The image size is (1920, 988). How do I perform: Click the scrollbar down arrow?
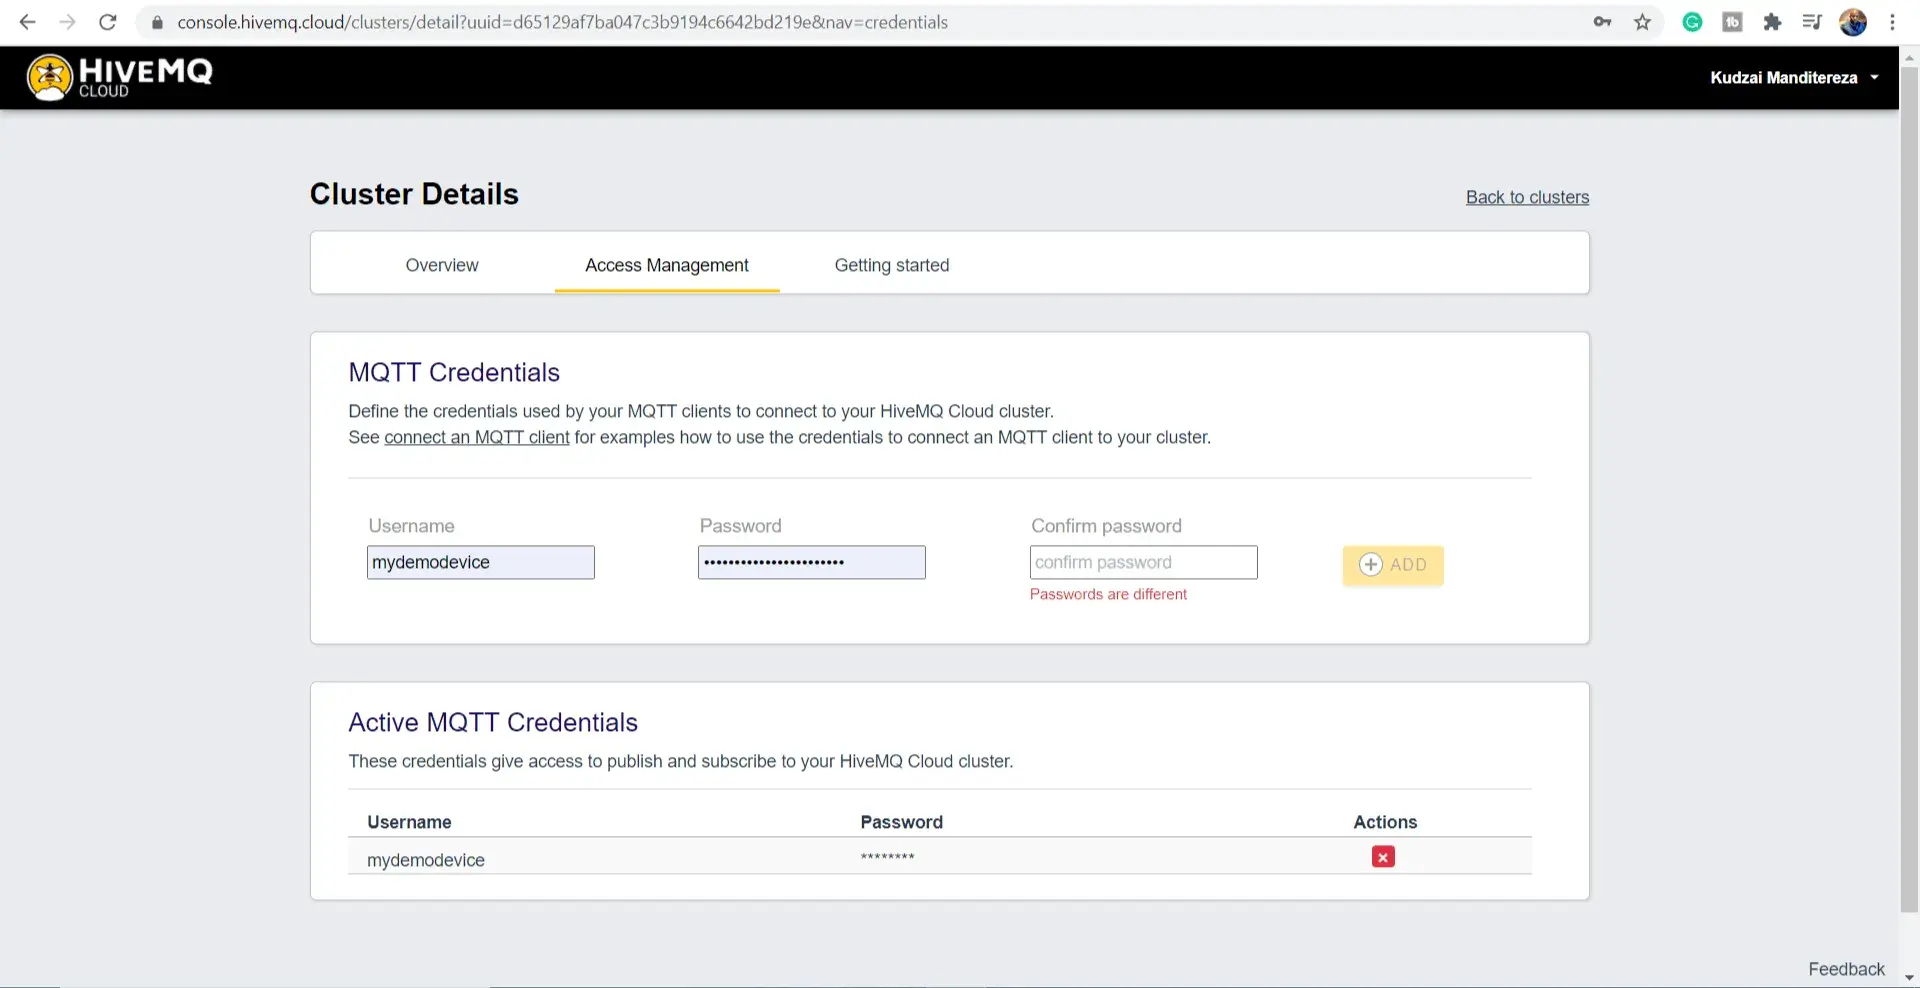click(x=1909, y=978)
